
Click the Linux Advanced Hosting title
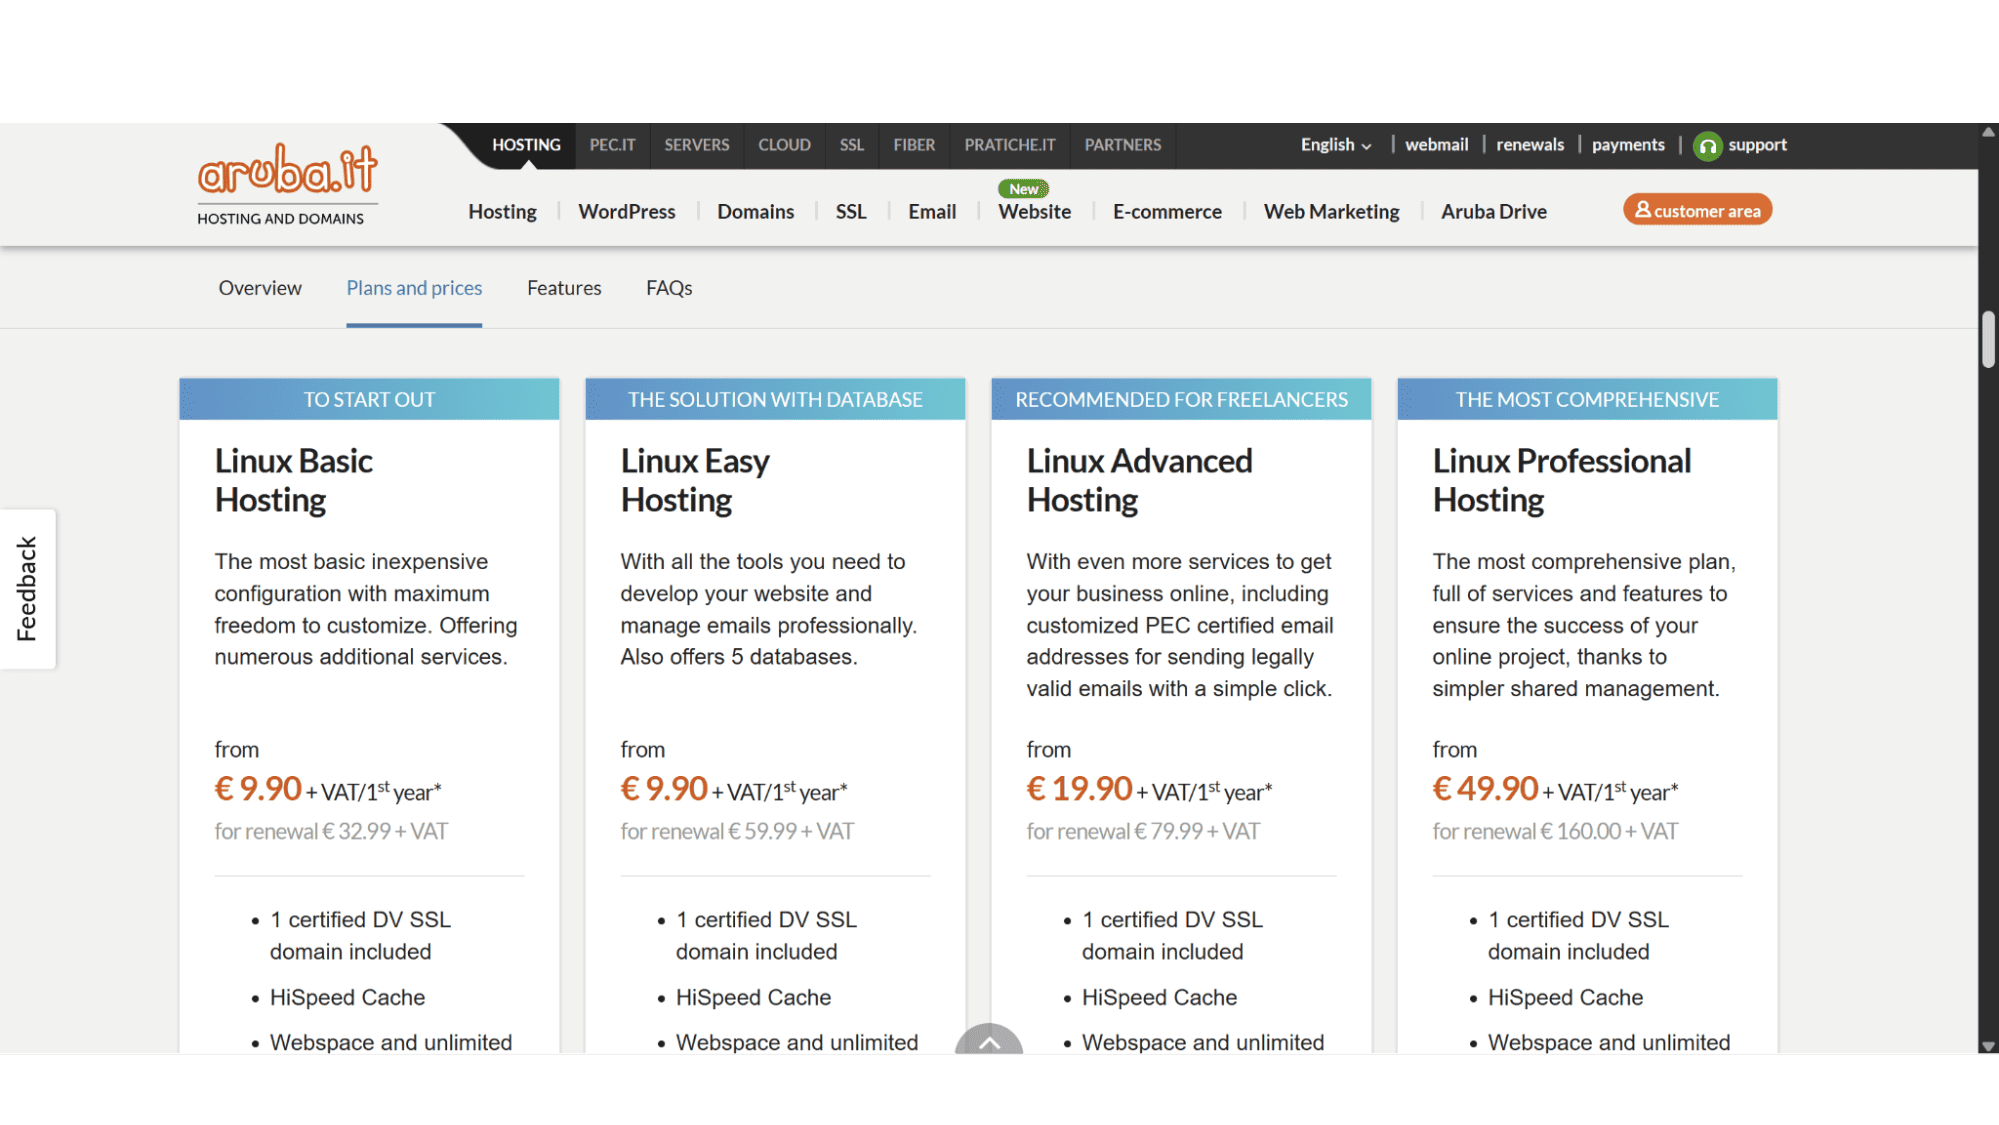[x=1139, y=480]
